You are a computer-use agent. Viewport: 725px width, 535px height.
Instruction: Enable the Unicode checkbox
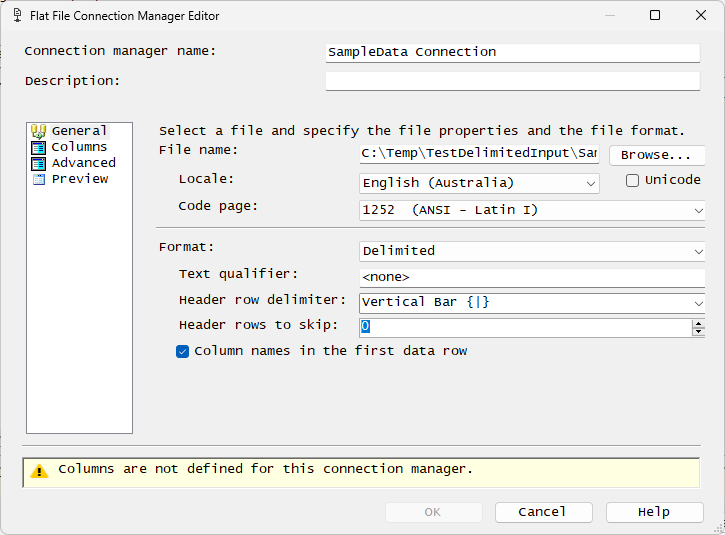tap(632, 180)
